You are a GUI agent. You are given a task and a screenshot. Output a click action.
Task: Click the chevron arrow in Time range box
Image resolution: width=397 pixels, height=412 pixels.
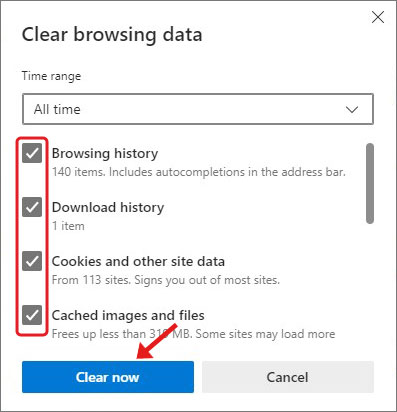click(x=352, y=109)
